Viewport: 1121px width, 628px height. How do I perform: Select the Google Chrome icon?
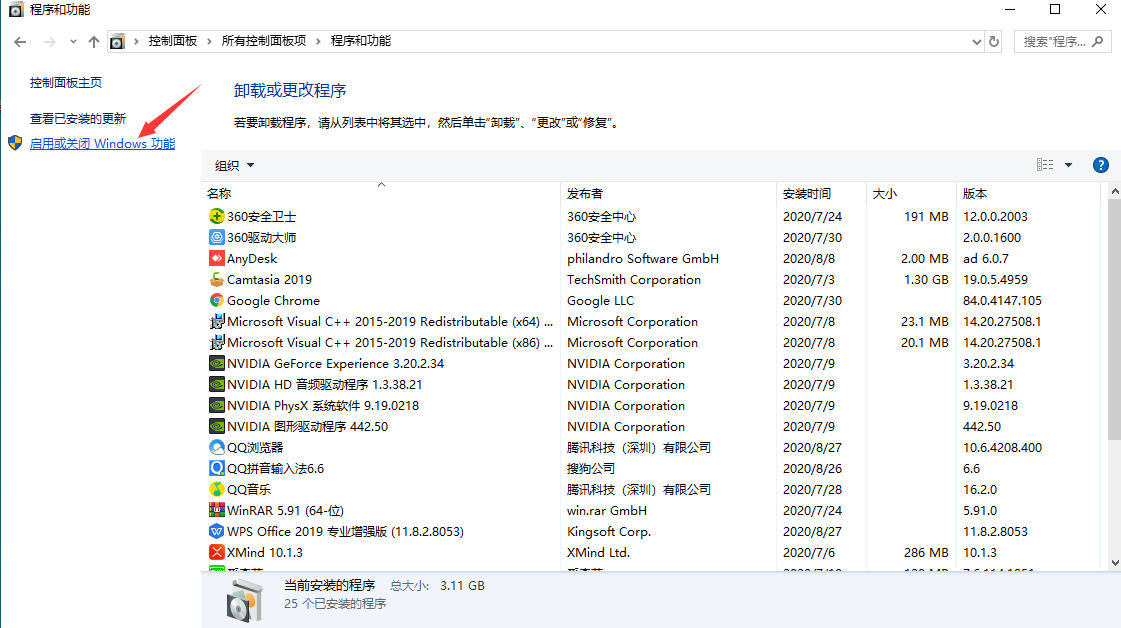(x=217, y=300)
